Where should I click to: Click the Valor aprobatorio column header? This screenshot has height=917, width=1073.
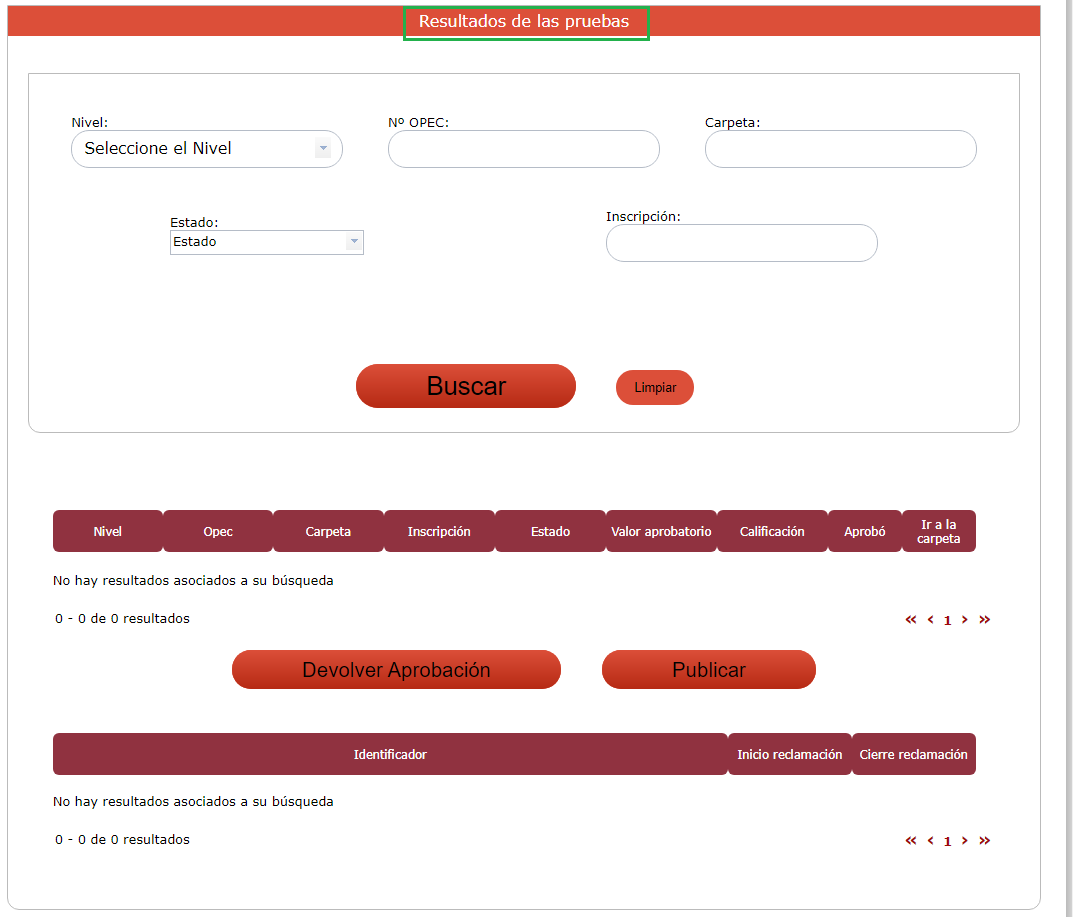(661, 532)
